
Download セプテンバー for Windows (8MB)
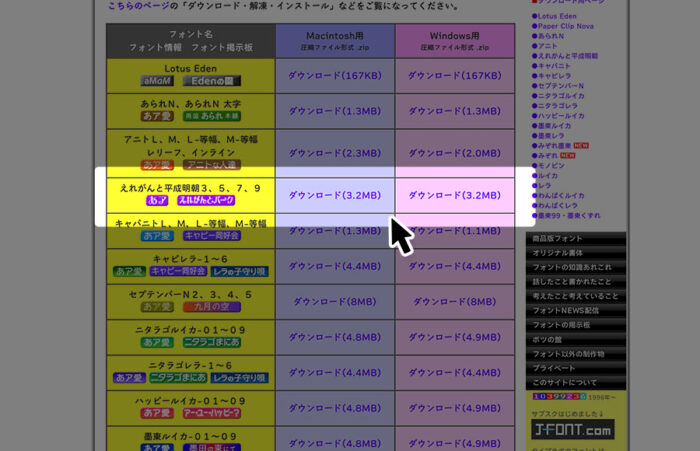455,301
